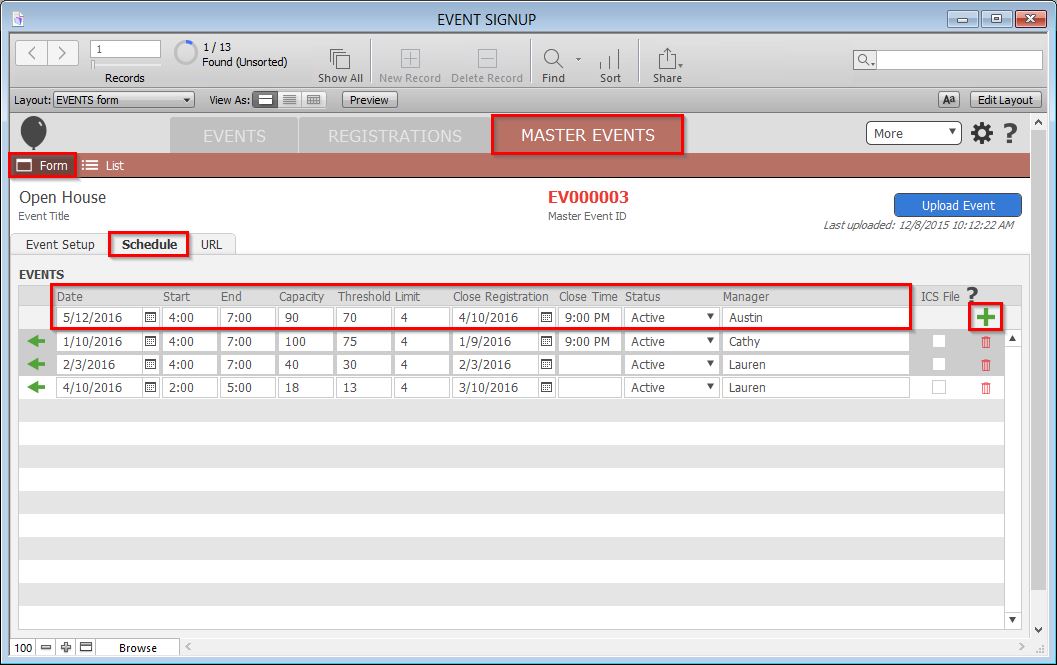The image size is (1057, 665).
Task: Open the settings gear icon
Action: coord(982,133)
